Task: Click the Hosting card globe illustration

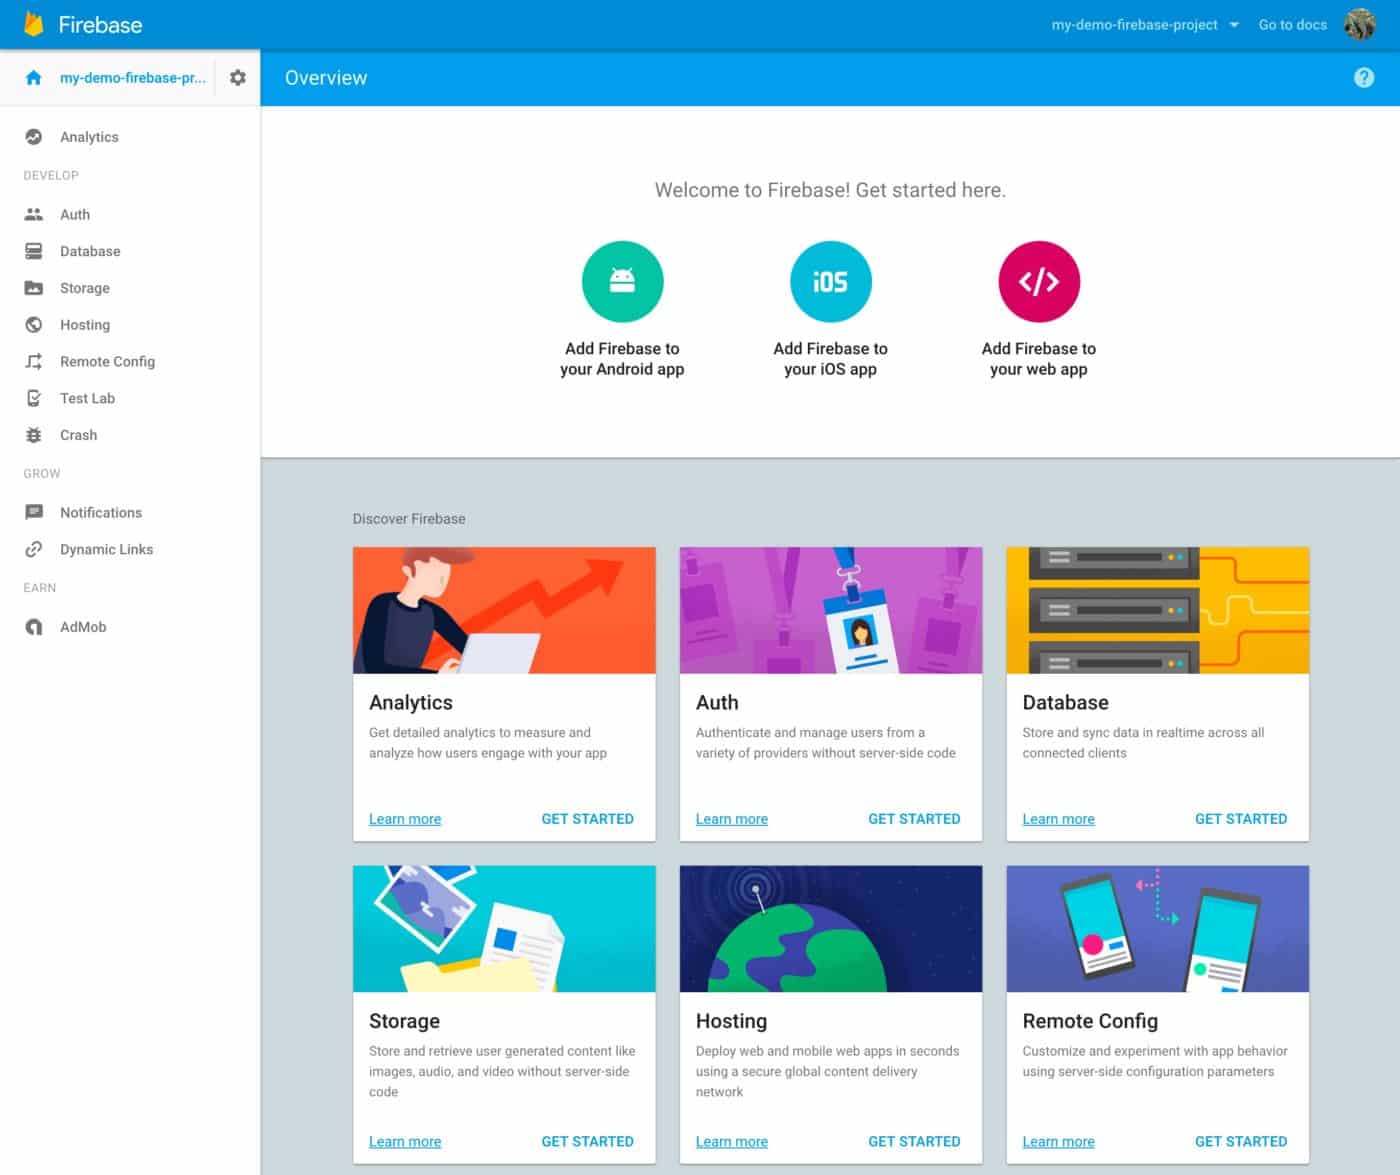Action: 831,929
